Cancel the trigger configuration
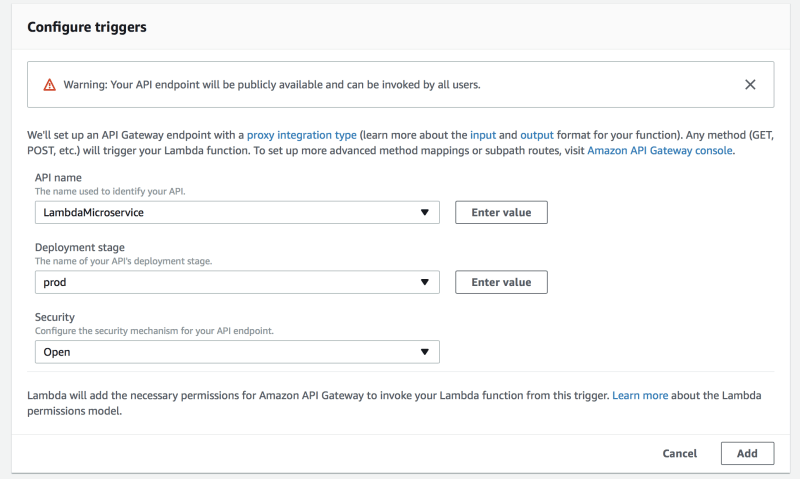 tap(680, 453)
